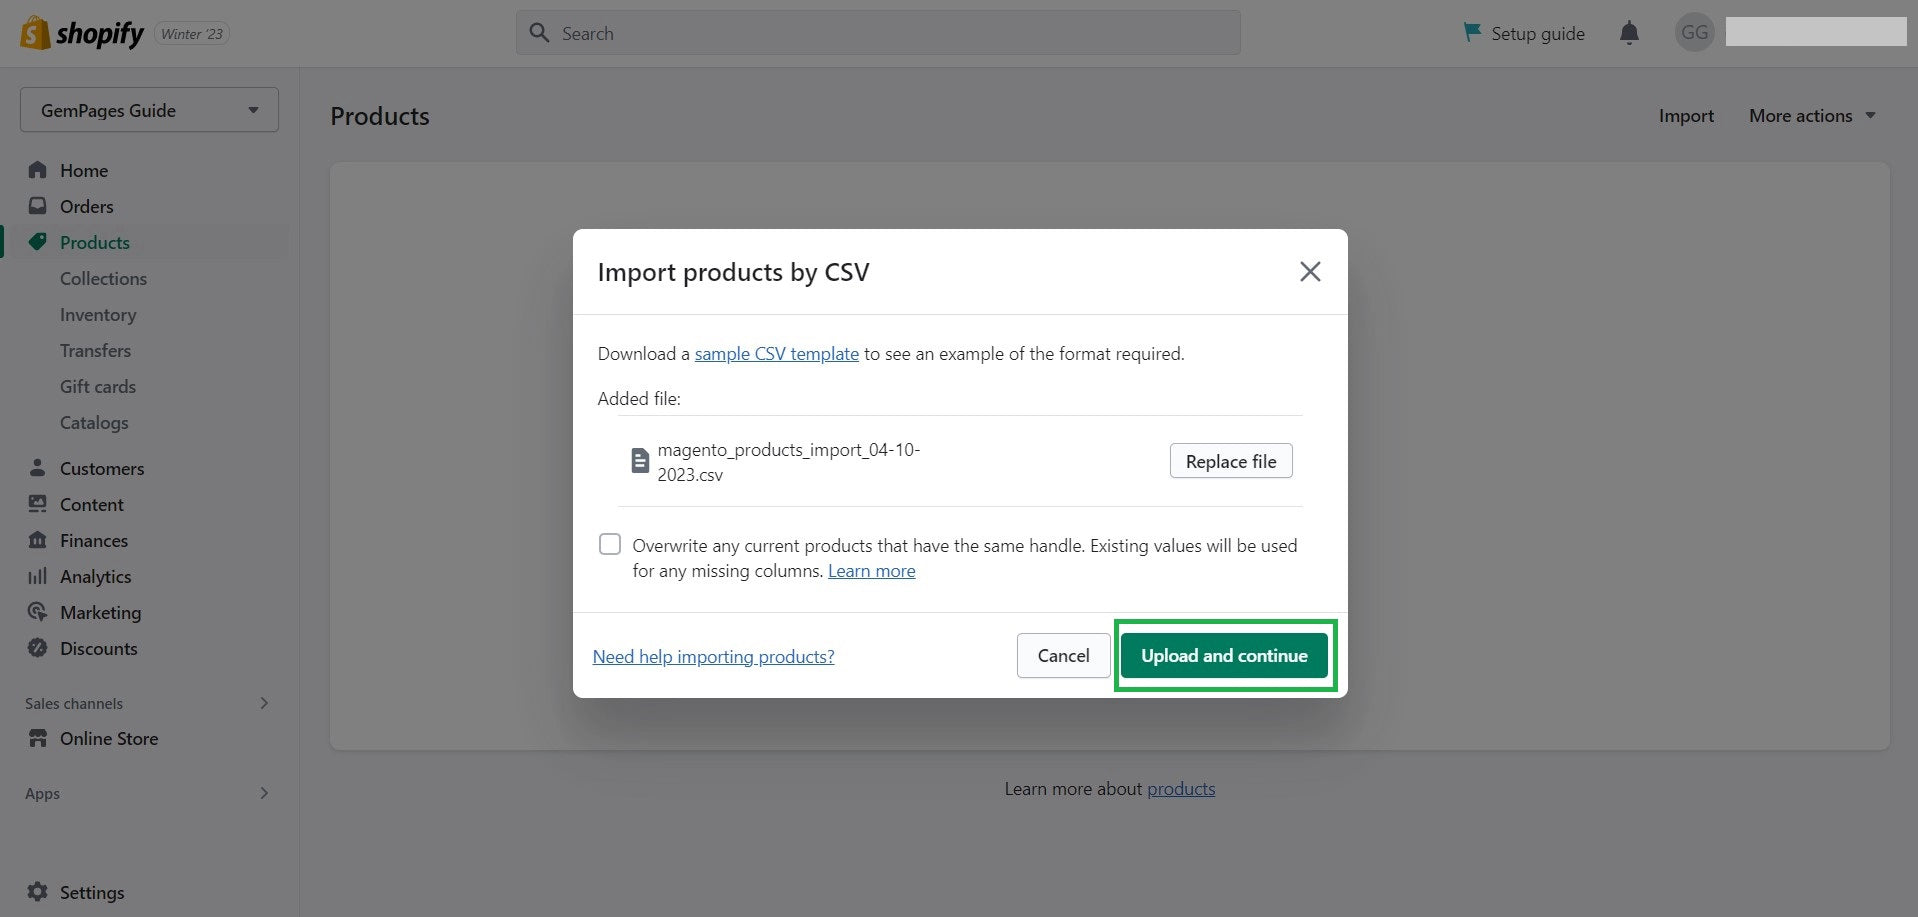This screenshot has width=1918, height=917.
Task: Open the Inventory menu item
Action: point(98,314)
